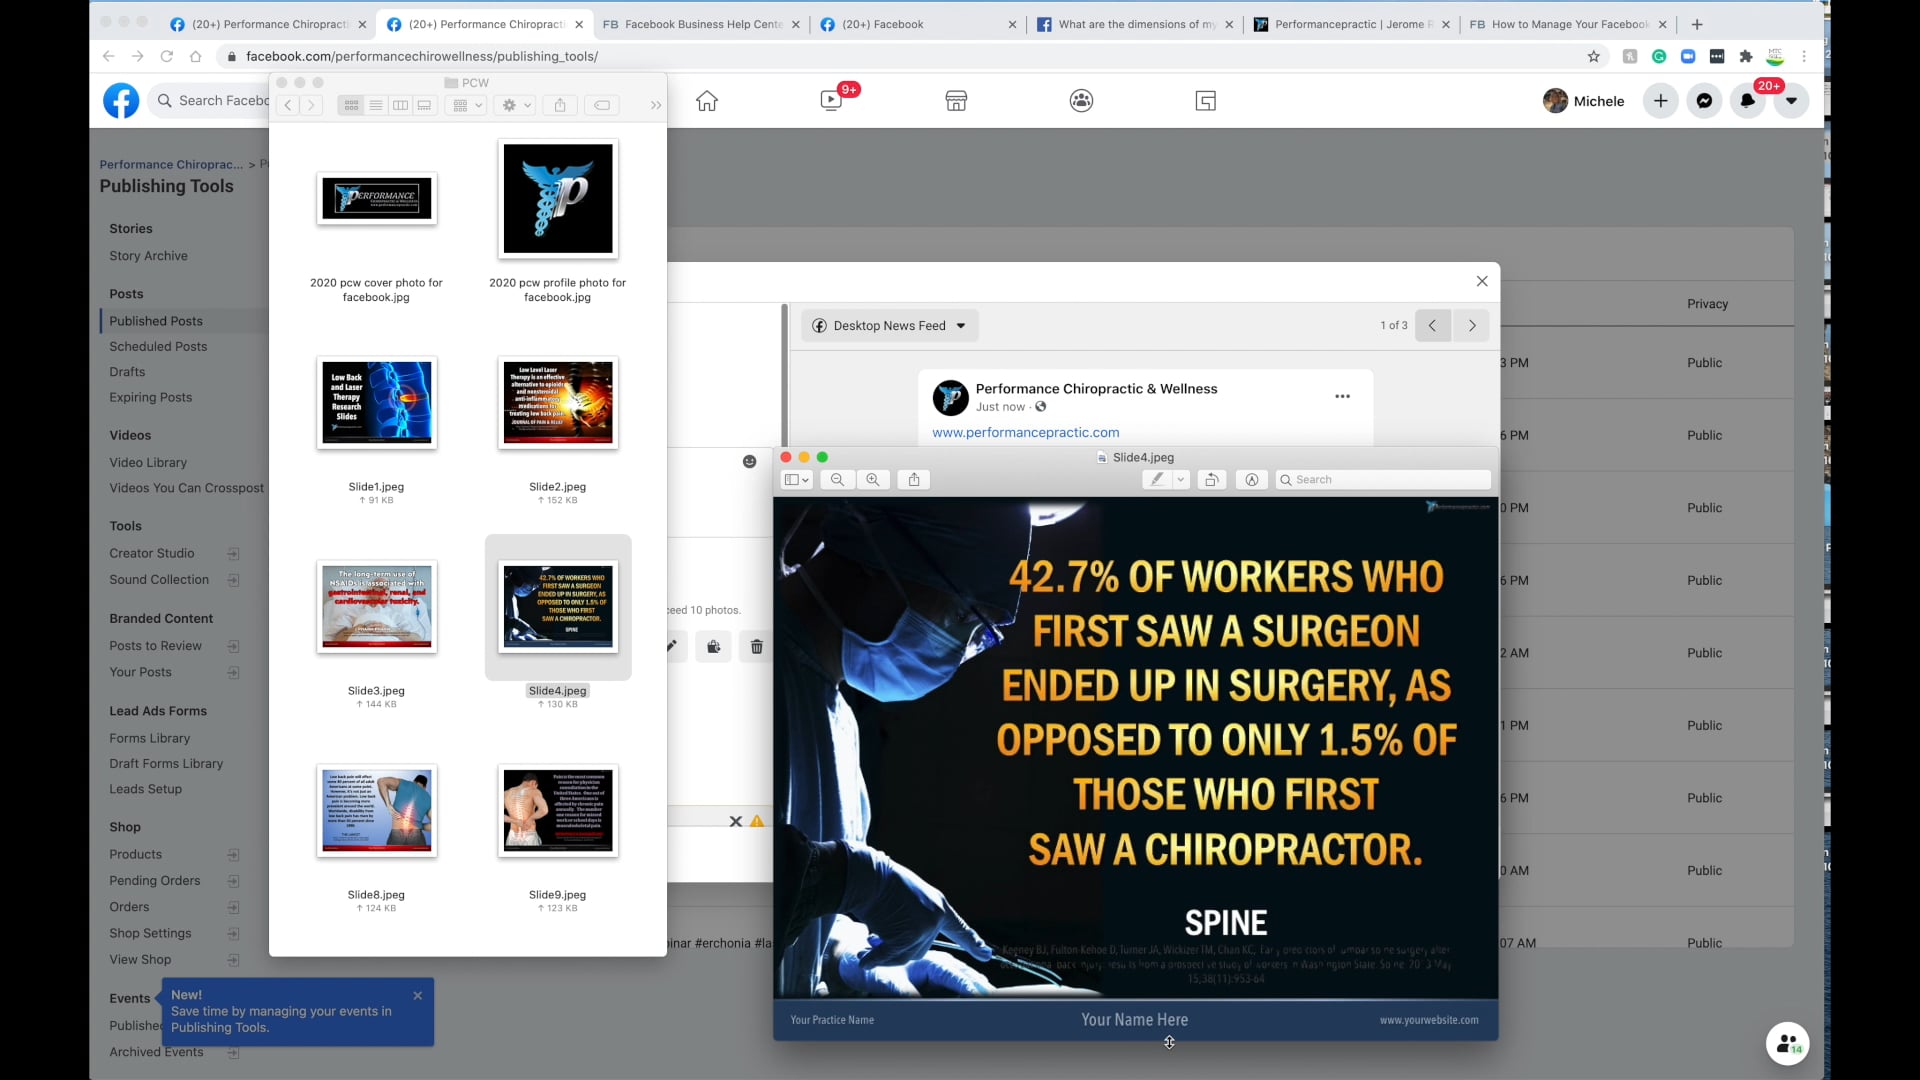Open the Account dropdown next to Michele

pos(1792,101)
